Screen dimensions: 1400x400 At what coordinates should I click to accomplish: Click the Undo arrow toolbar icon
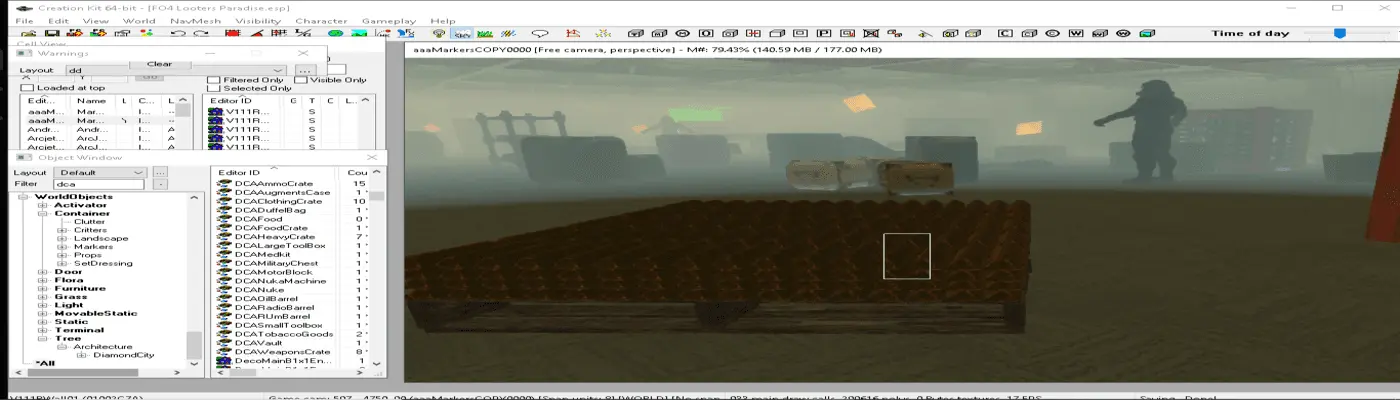[x=178, y=33]
